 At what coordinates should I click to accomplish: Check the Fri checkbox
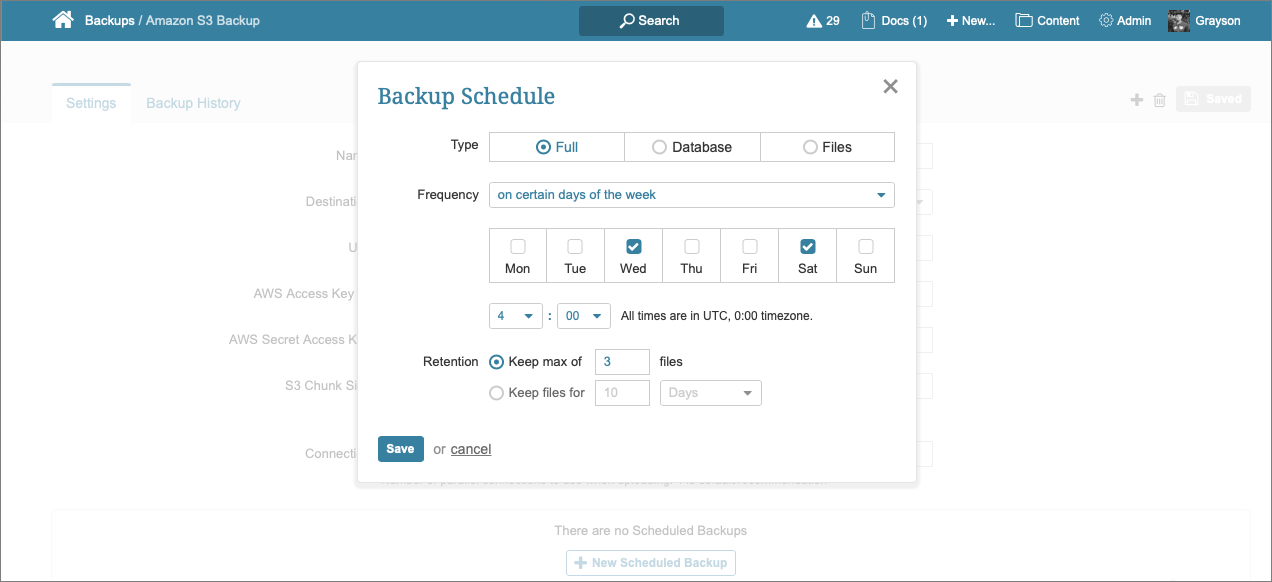(x=750, y=246)
